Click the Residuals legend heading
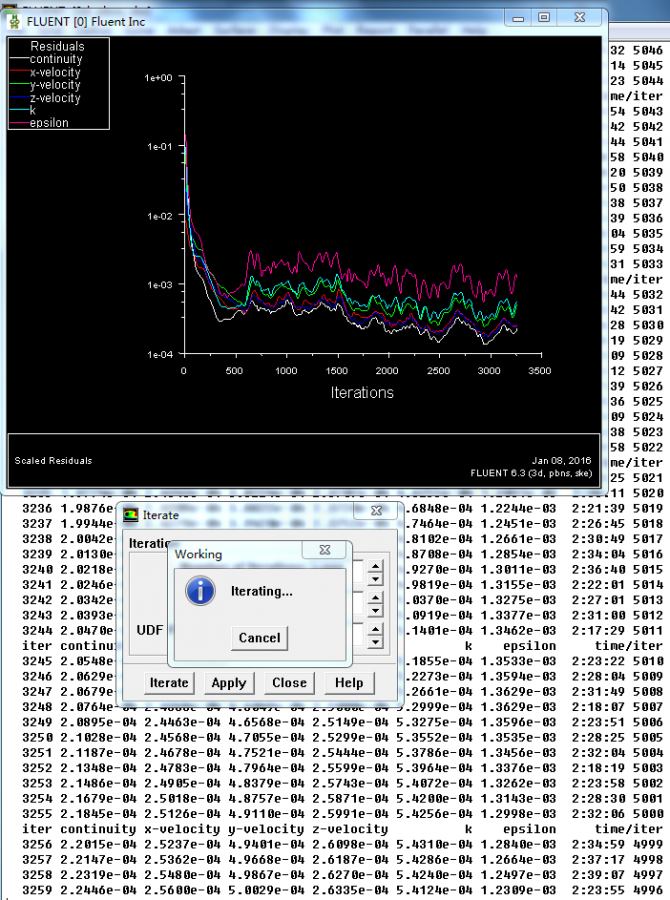This screenshot has height=900, width=670. pyautogui.click(x=57, y=46)
